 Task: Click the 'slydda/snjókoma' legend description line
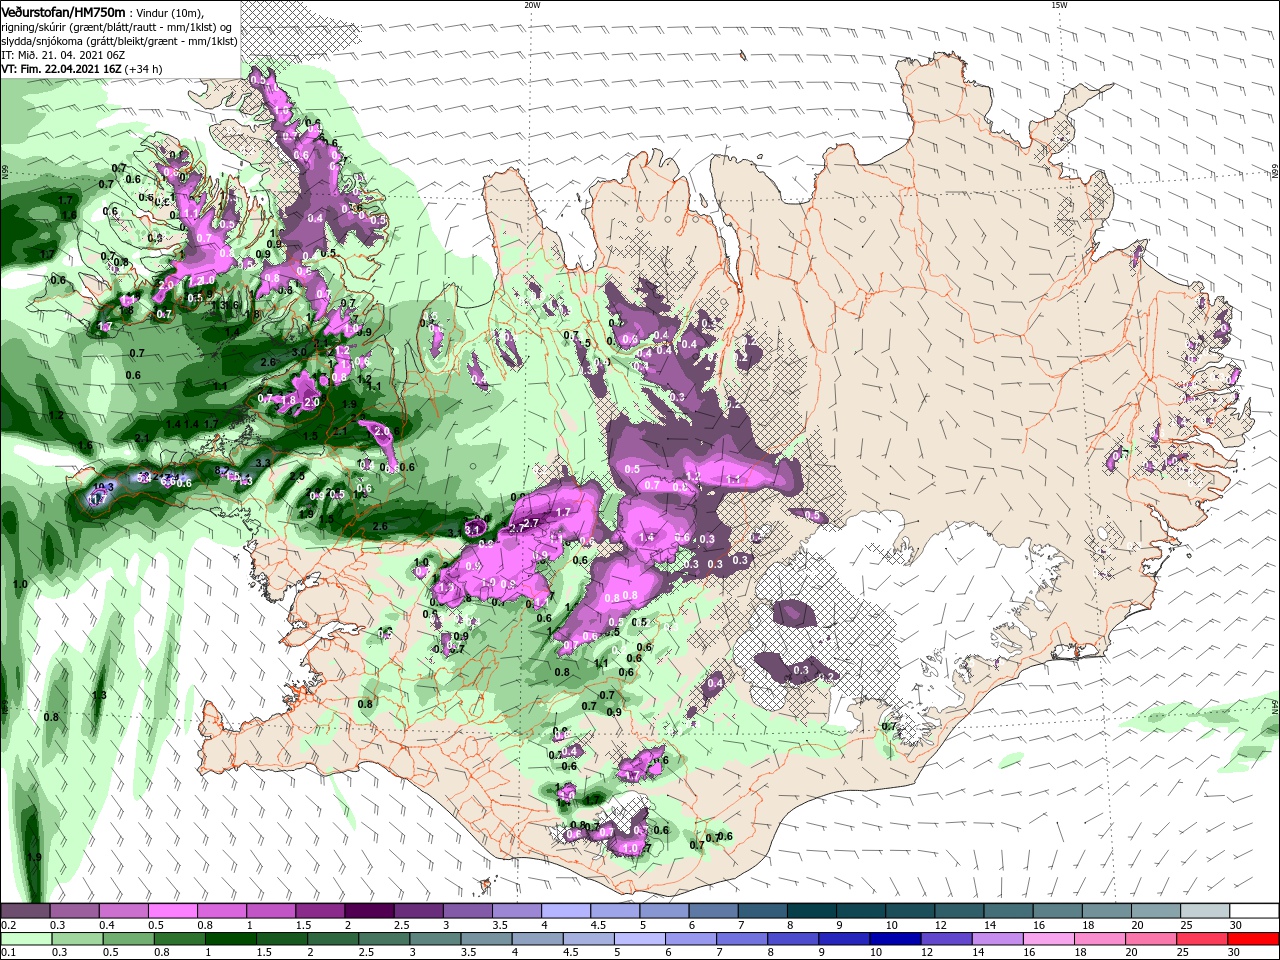119,41
